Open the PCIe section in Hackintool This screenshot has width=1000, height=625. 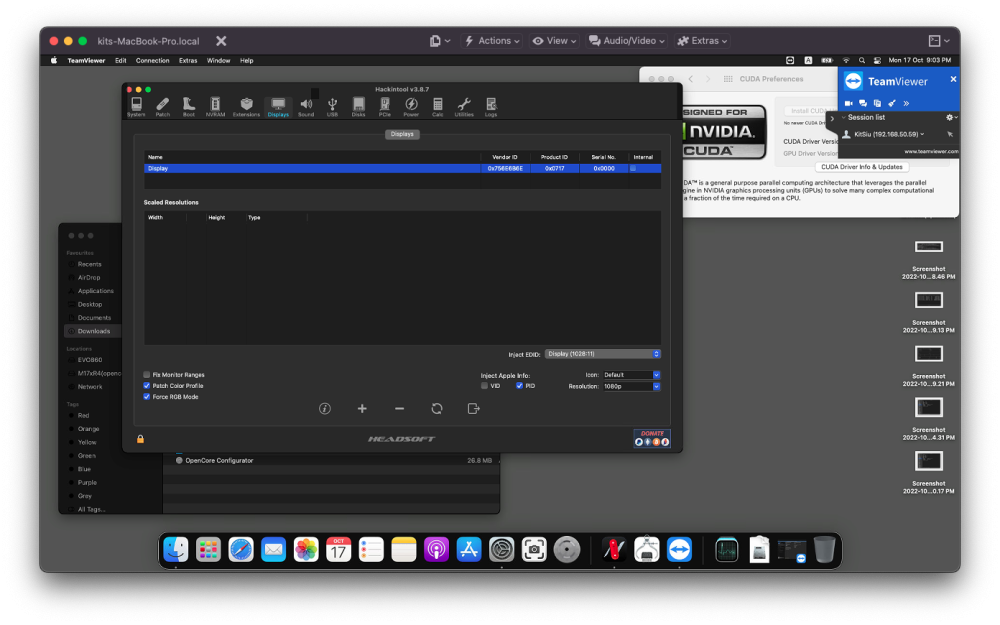coord(385,107)
